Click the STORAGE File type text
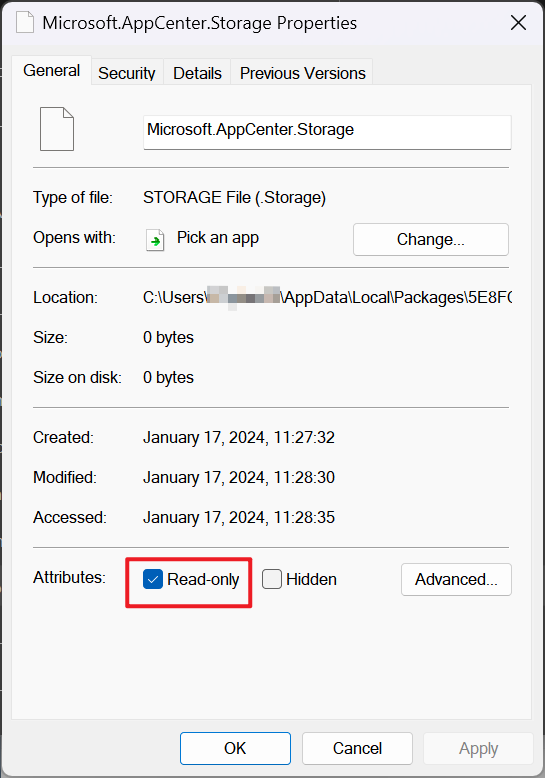545x778 pixels. [234, 197]
